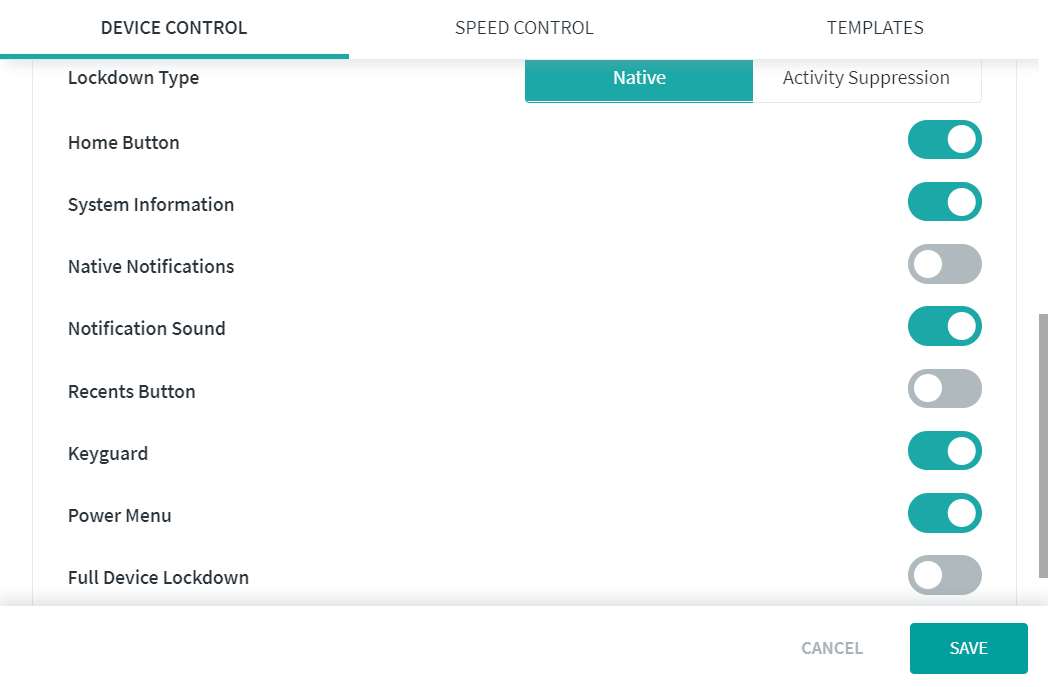Click the Native Notifications label text
The image size is (1048, 687).
point(151,267)
